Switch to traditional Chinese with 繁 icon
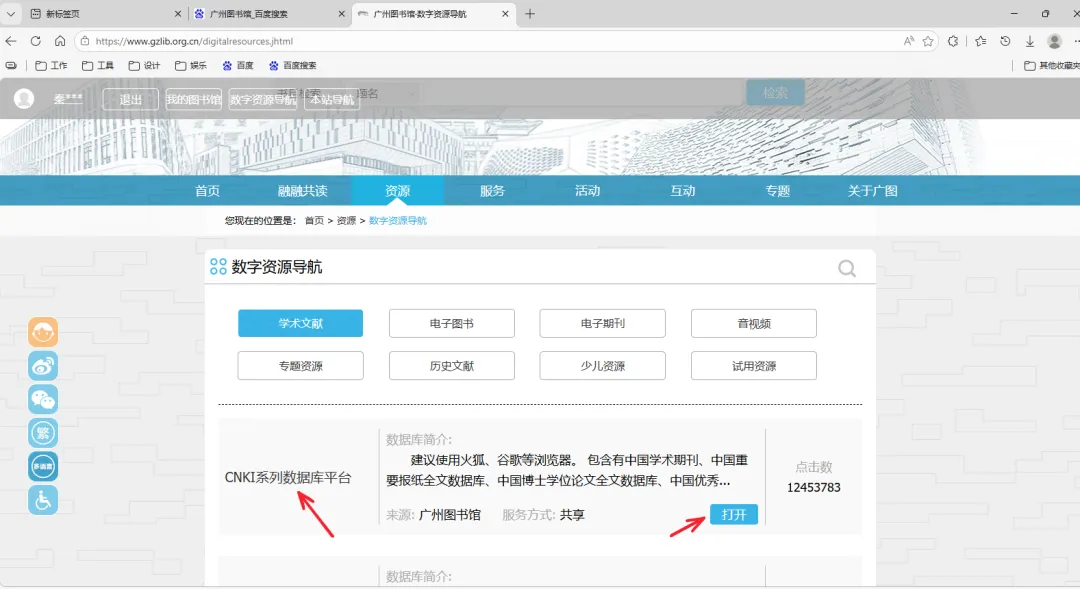The height and width of the screenshot is (589, 1080). click(x=43, y=433)
